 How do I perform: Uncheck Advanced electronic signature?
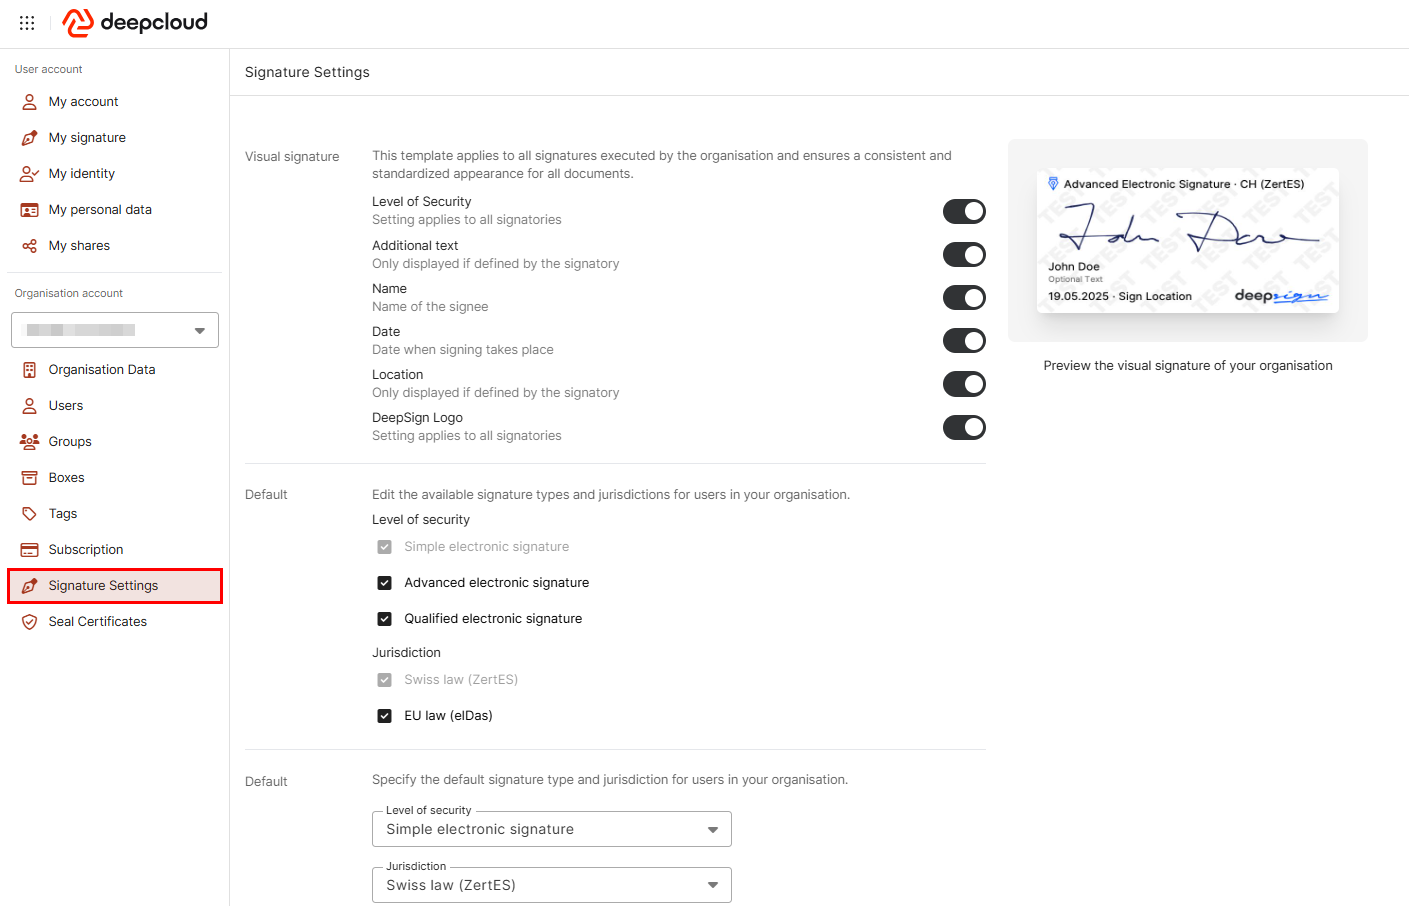click(384, 583)
